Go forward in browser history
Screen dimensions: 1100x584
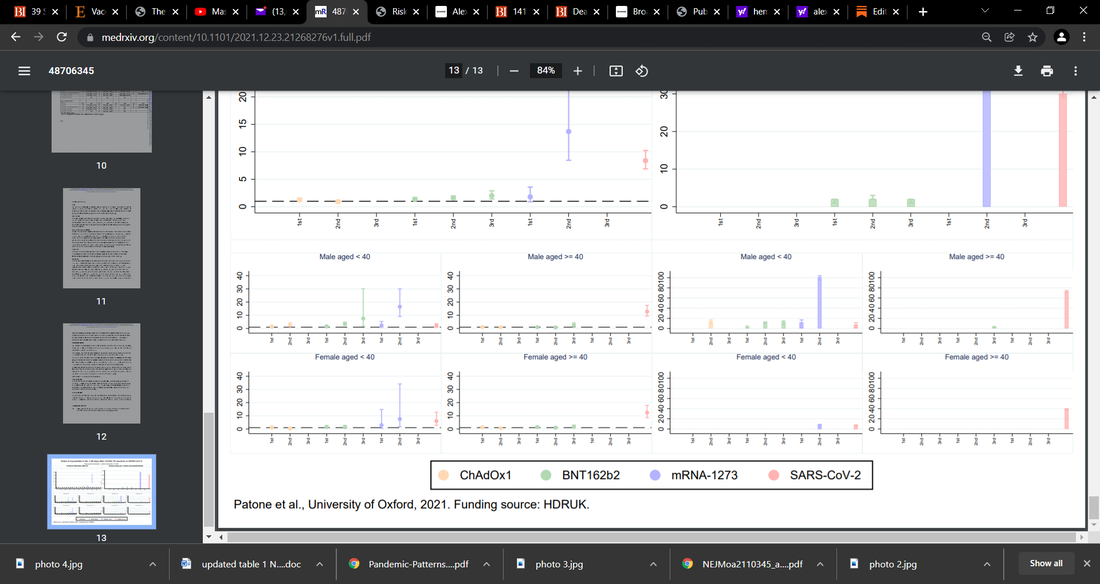39,37
